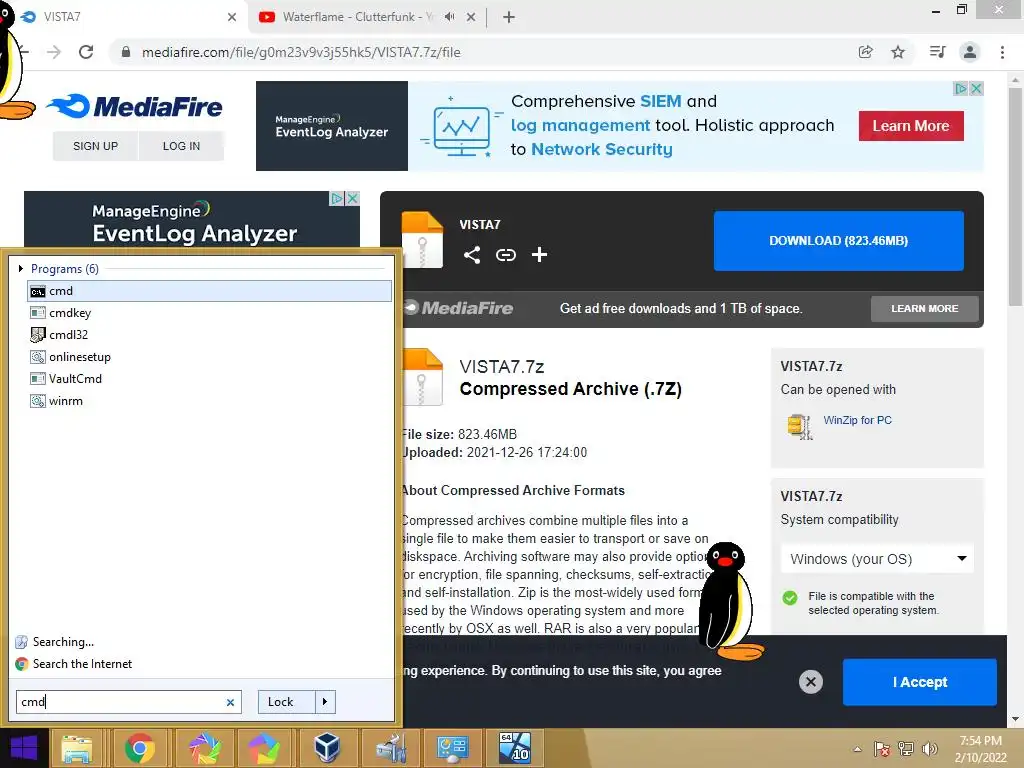Image resolution: width=1024 pixels, height=768 pixels.
Task: Open AdChoices info on the top banner
Action: tap(961, 88)
